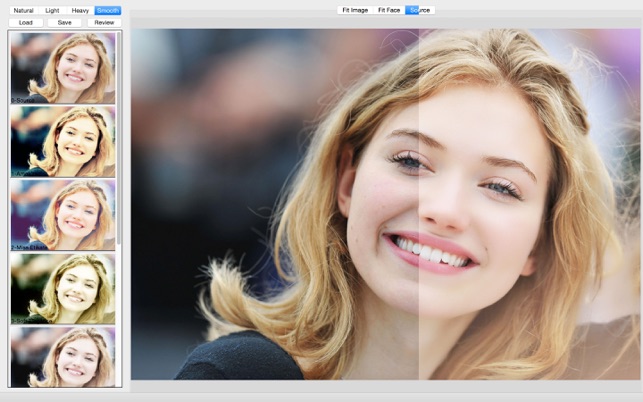Pick the third thumbnail with purple background

63,215
